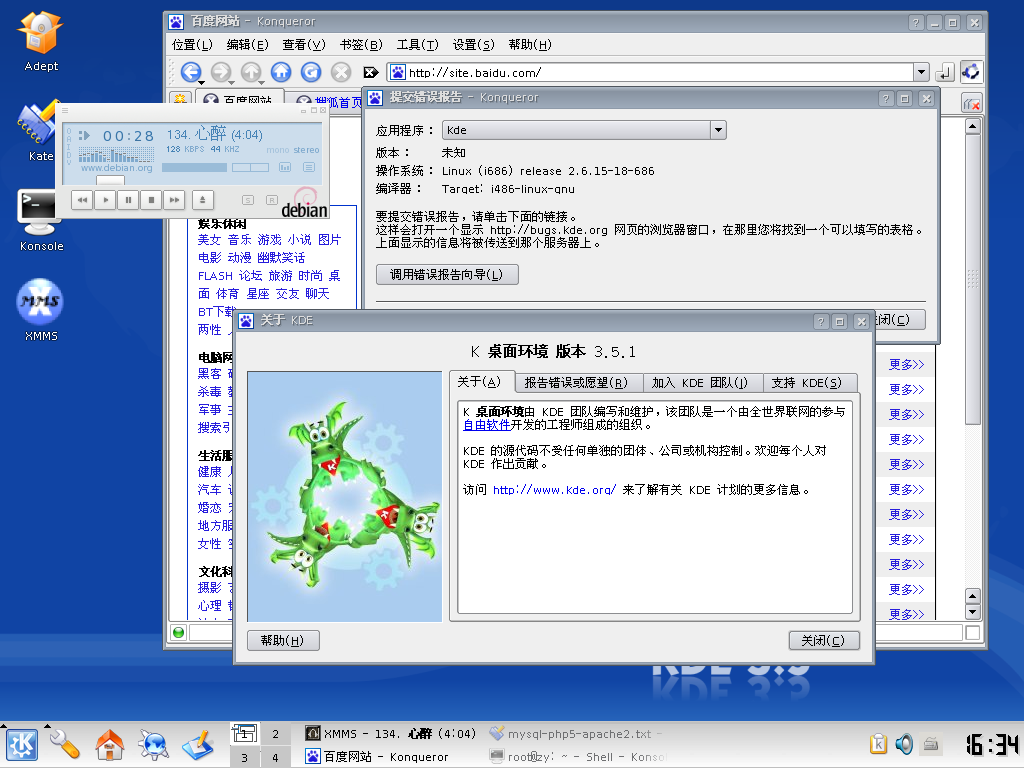Open the 音乐 link on the Baidu page
The width and height of the screenshot is (1024, 768).
(239, 240)
